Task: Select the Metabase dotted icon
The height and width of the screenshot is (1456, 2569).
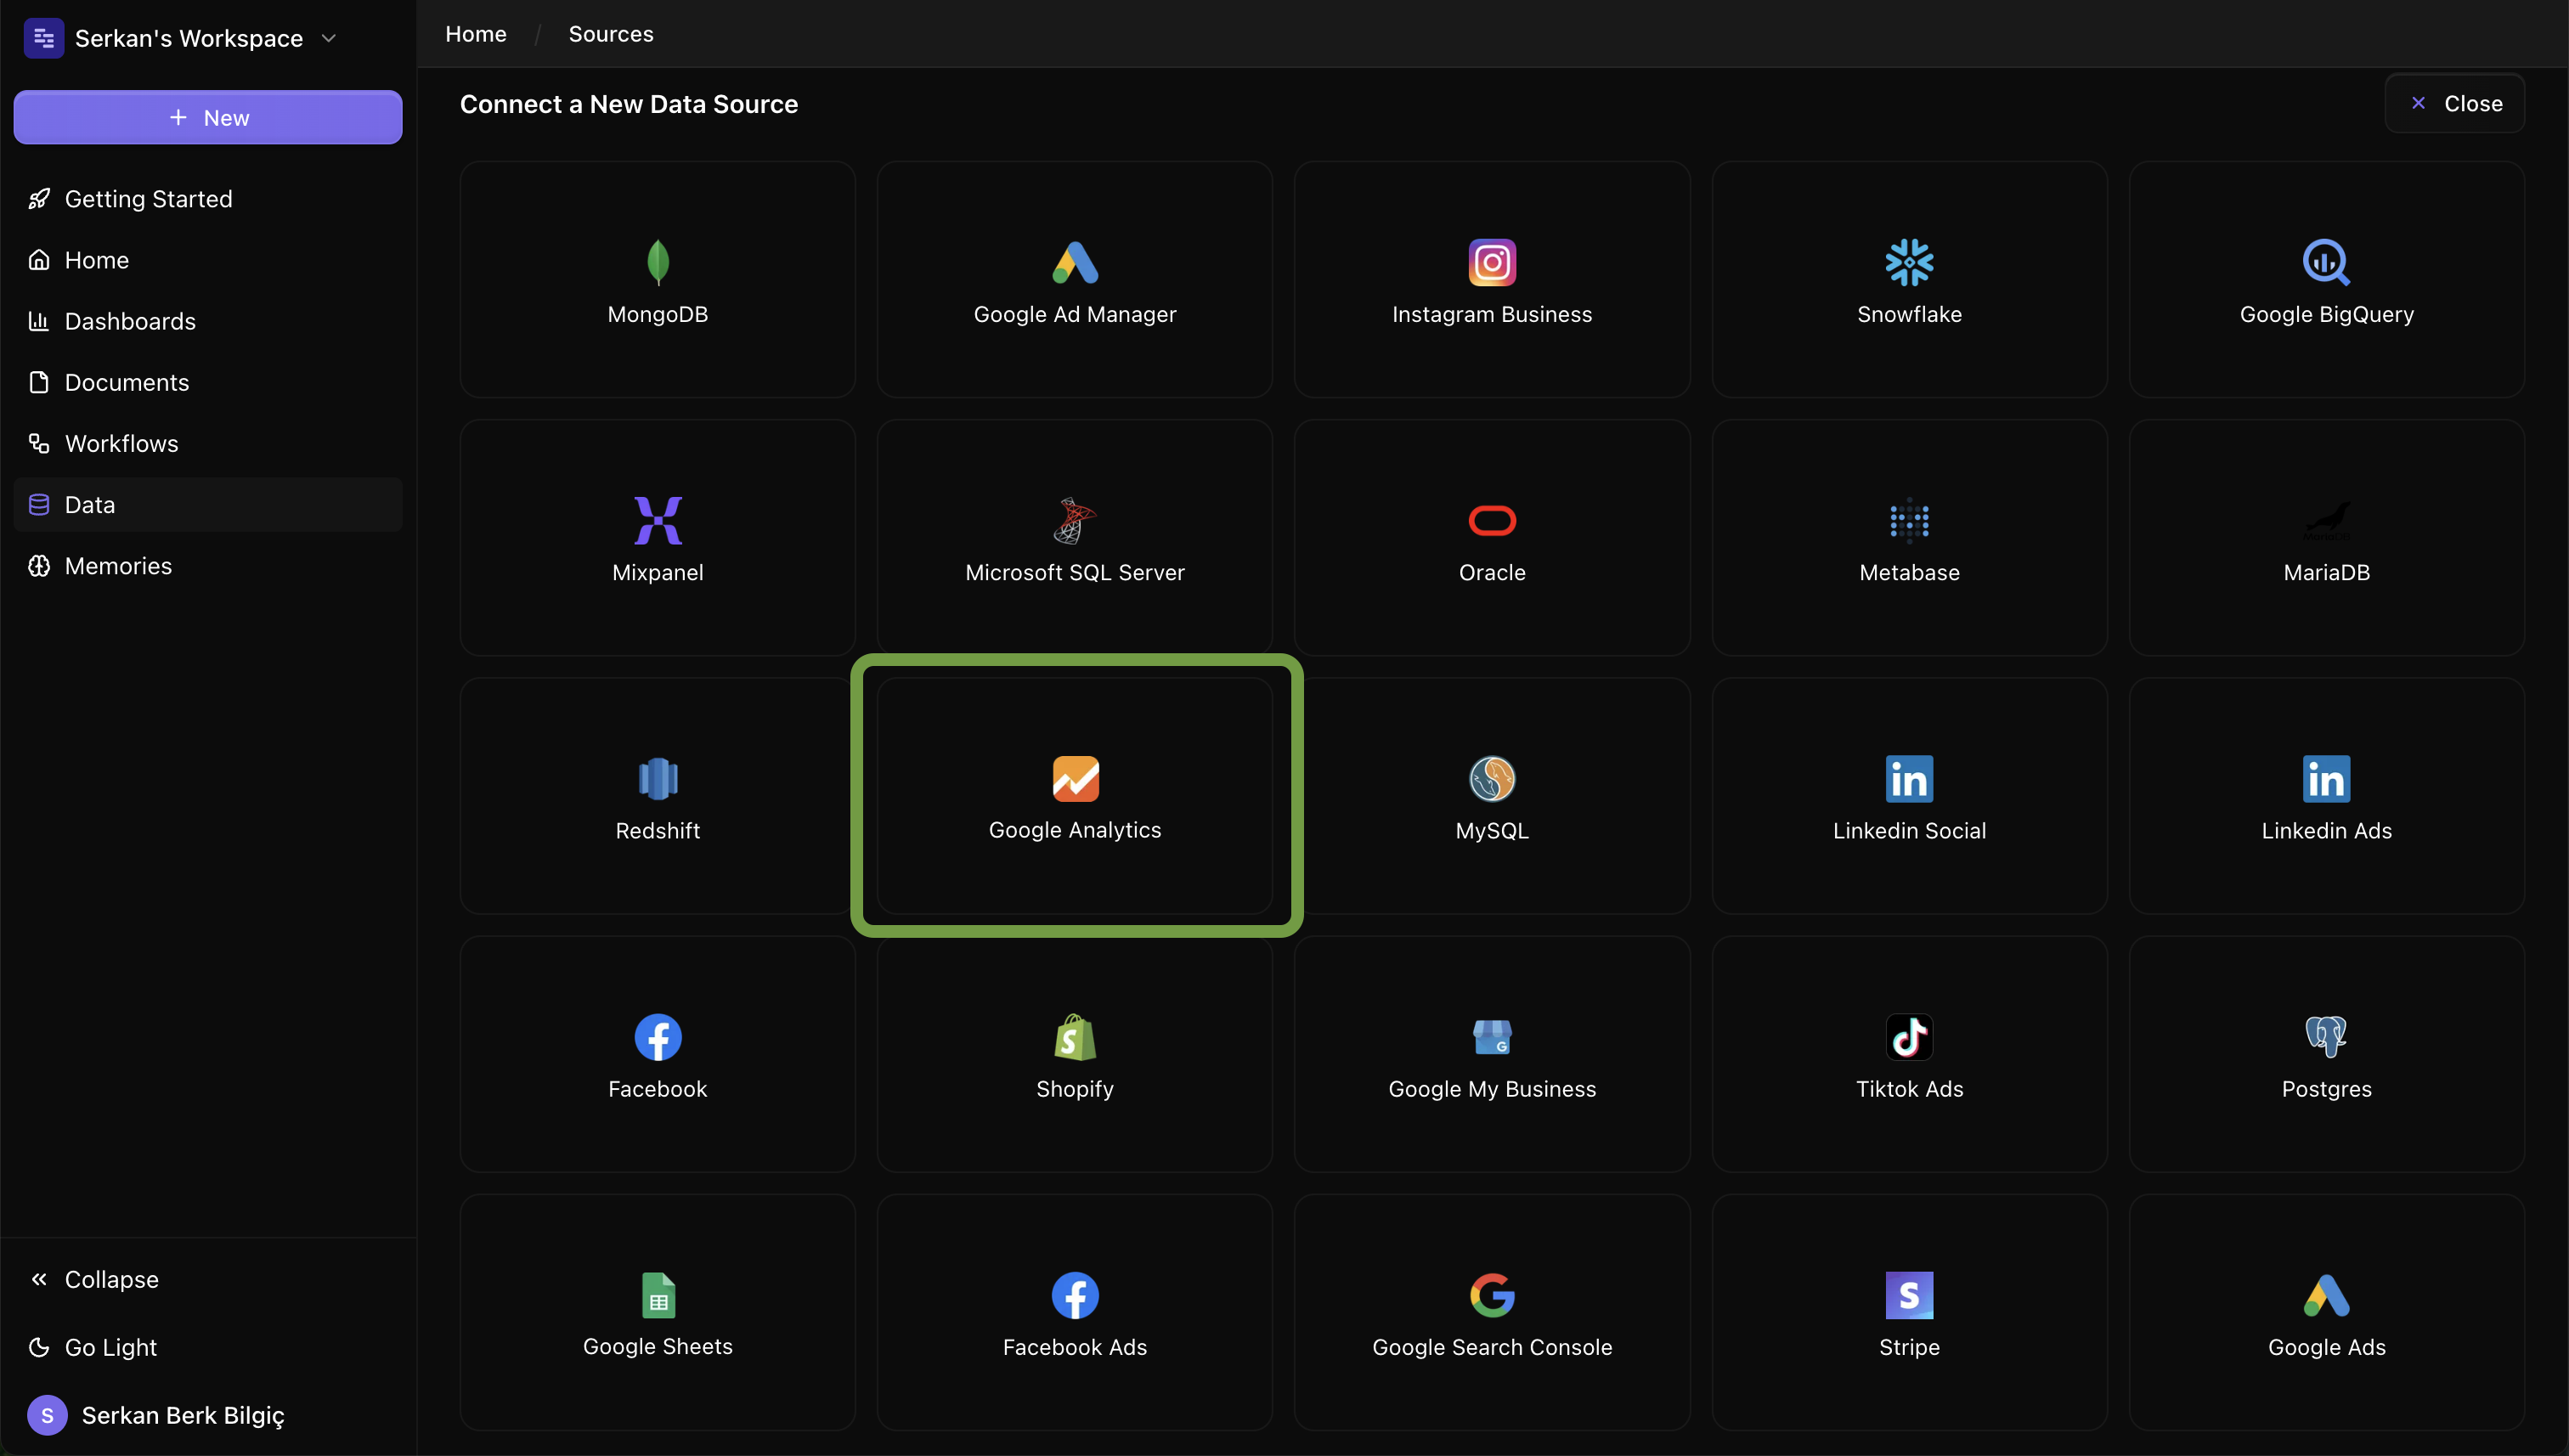Action: 1909,520
